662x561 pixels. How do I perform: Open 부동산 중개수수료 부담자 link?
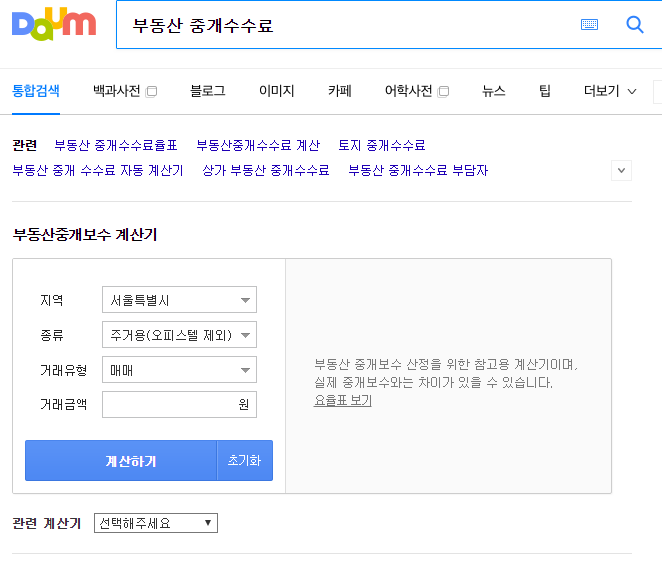click(418, 171)
